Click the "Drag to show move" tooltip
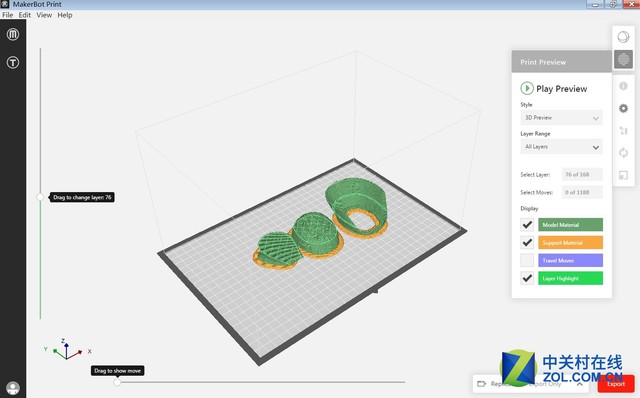The image size is (640, 398). click(x=117, y=371)
